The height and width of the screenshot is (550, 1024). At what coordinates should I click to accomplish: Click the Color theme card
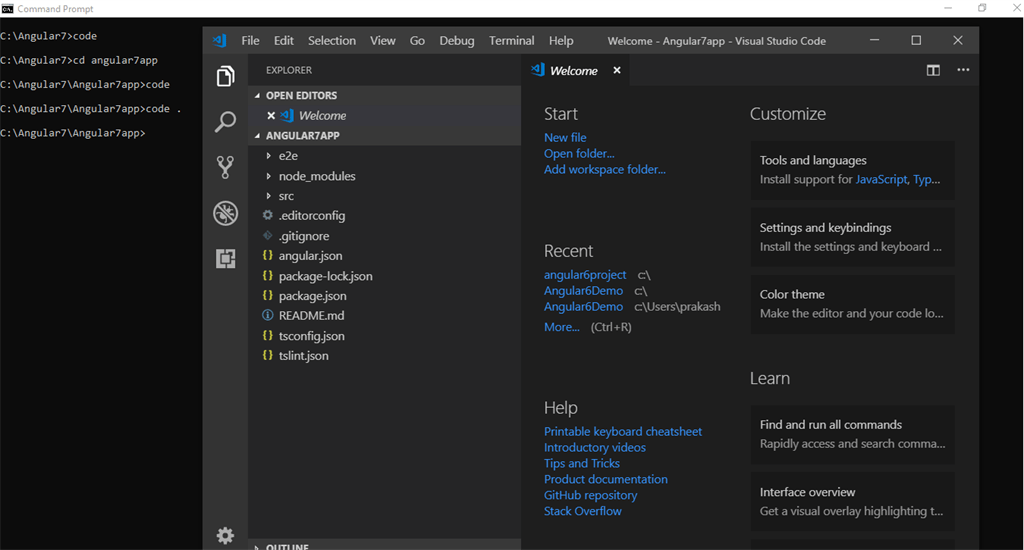click(x=852, y=304)
